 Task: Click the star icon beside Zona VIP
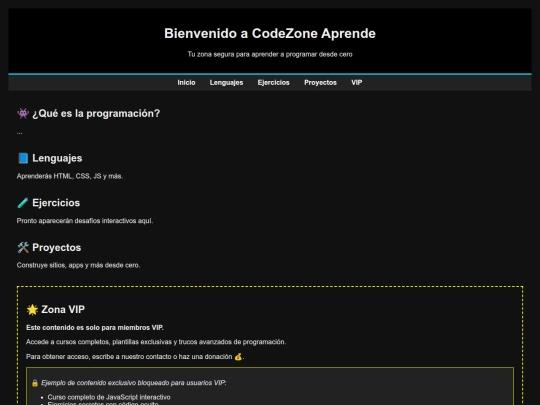pyautogui.click(x=32, y=310)
